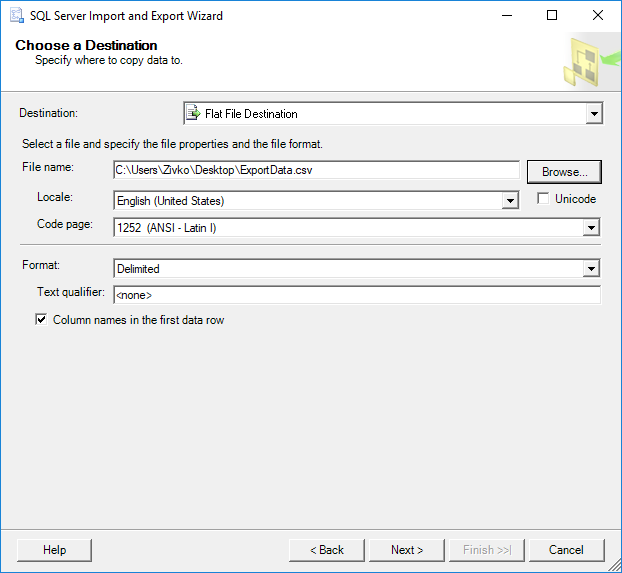Click the Text qualifier input field
This screenshot has height=573, width=622.
(x=357, y=295)
